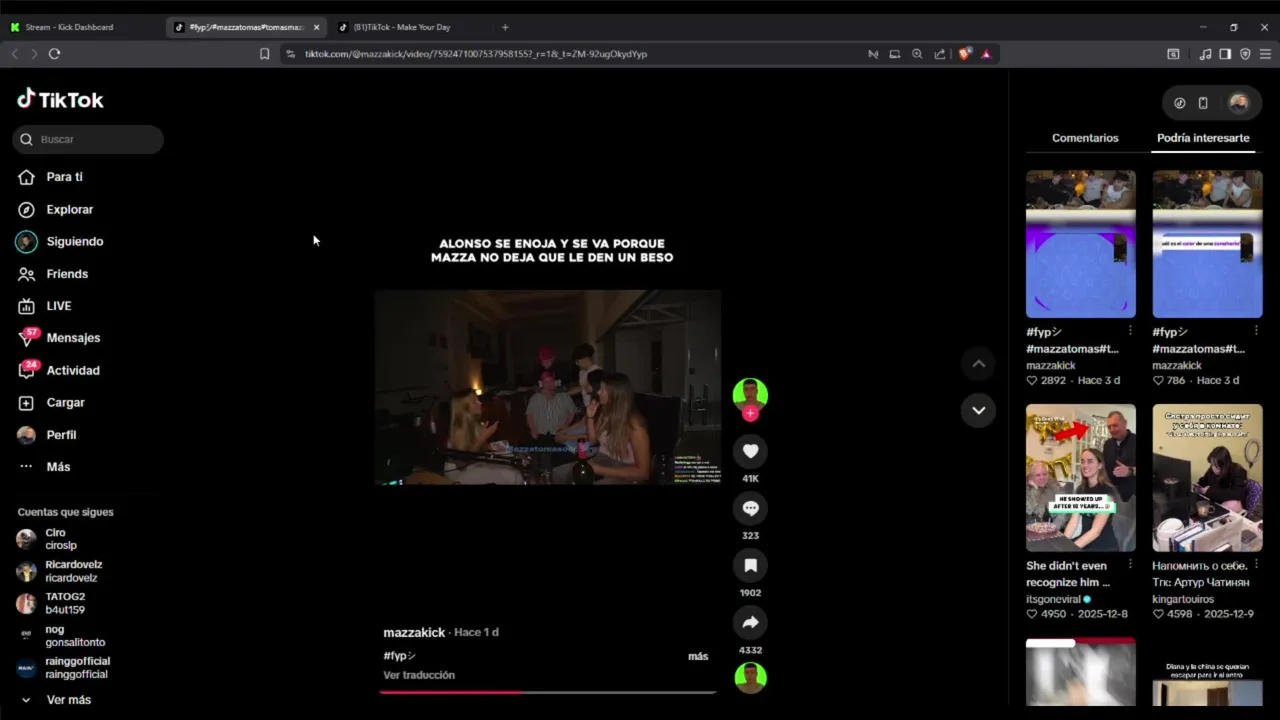The image size is (1280, 720).
Task: Click the playing video frame
Action: point(548,387)
